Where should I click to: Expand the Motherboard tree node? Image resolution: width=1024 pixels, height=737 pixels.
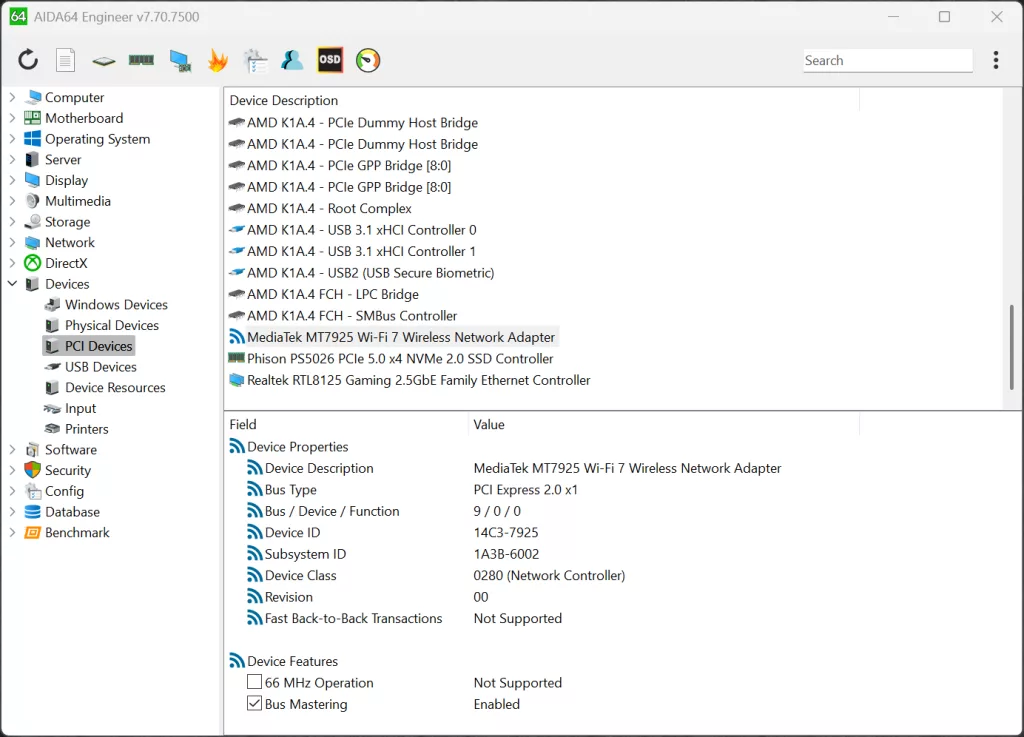coord(12,118)
